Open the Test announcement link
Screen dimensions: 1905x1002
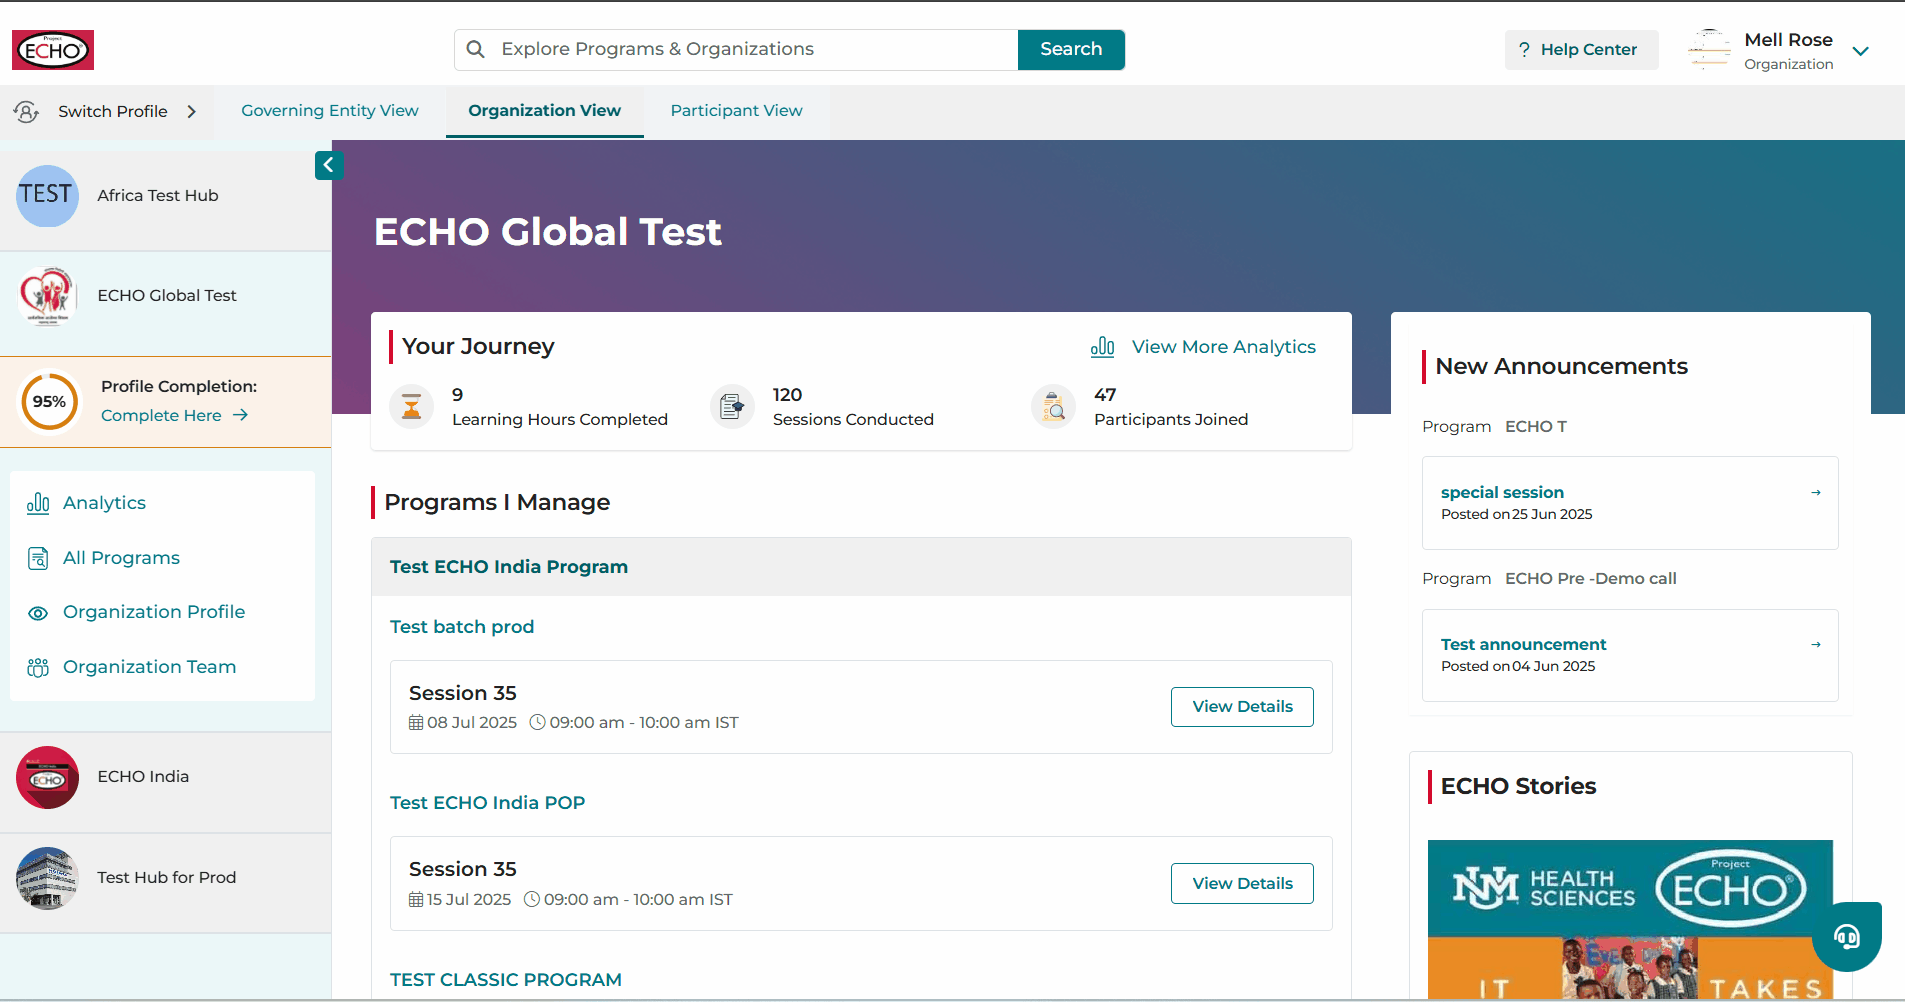(1523, 644)
